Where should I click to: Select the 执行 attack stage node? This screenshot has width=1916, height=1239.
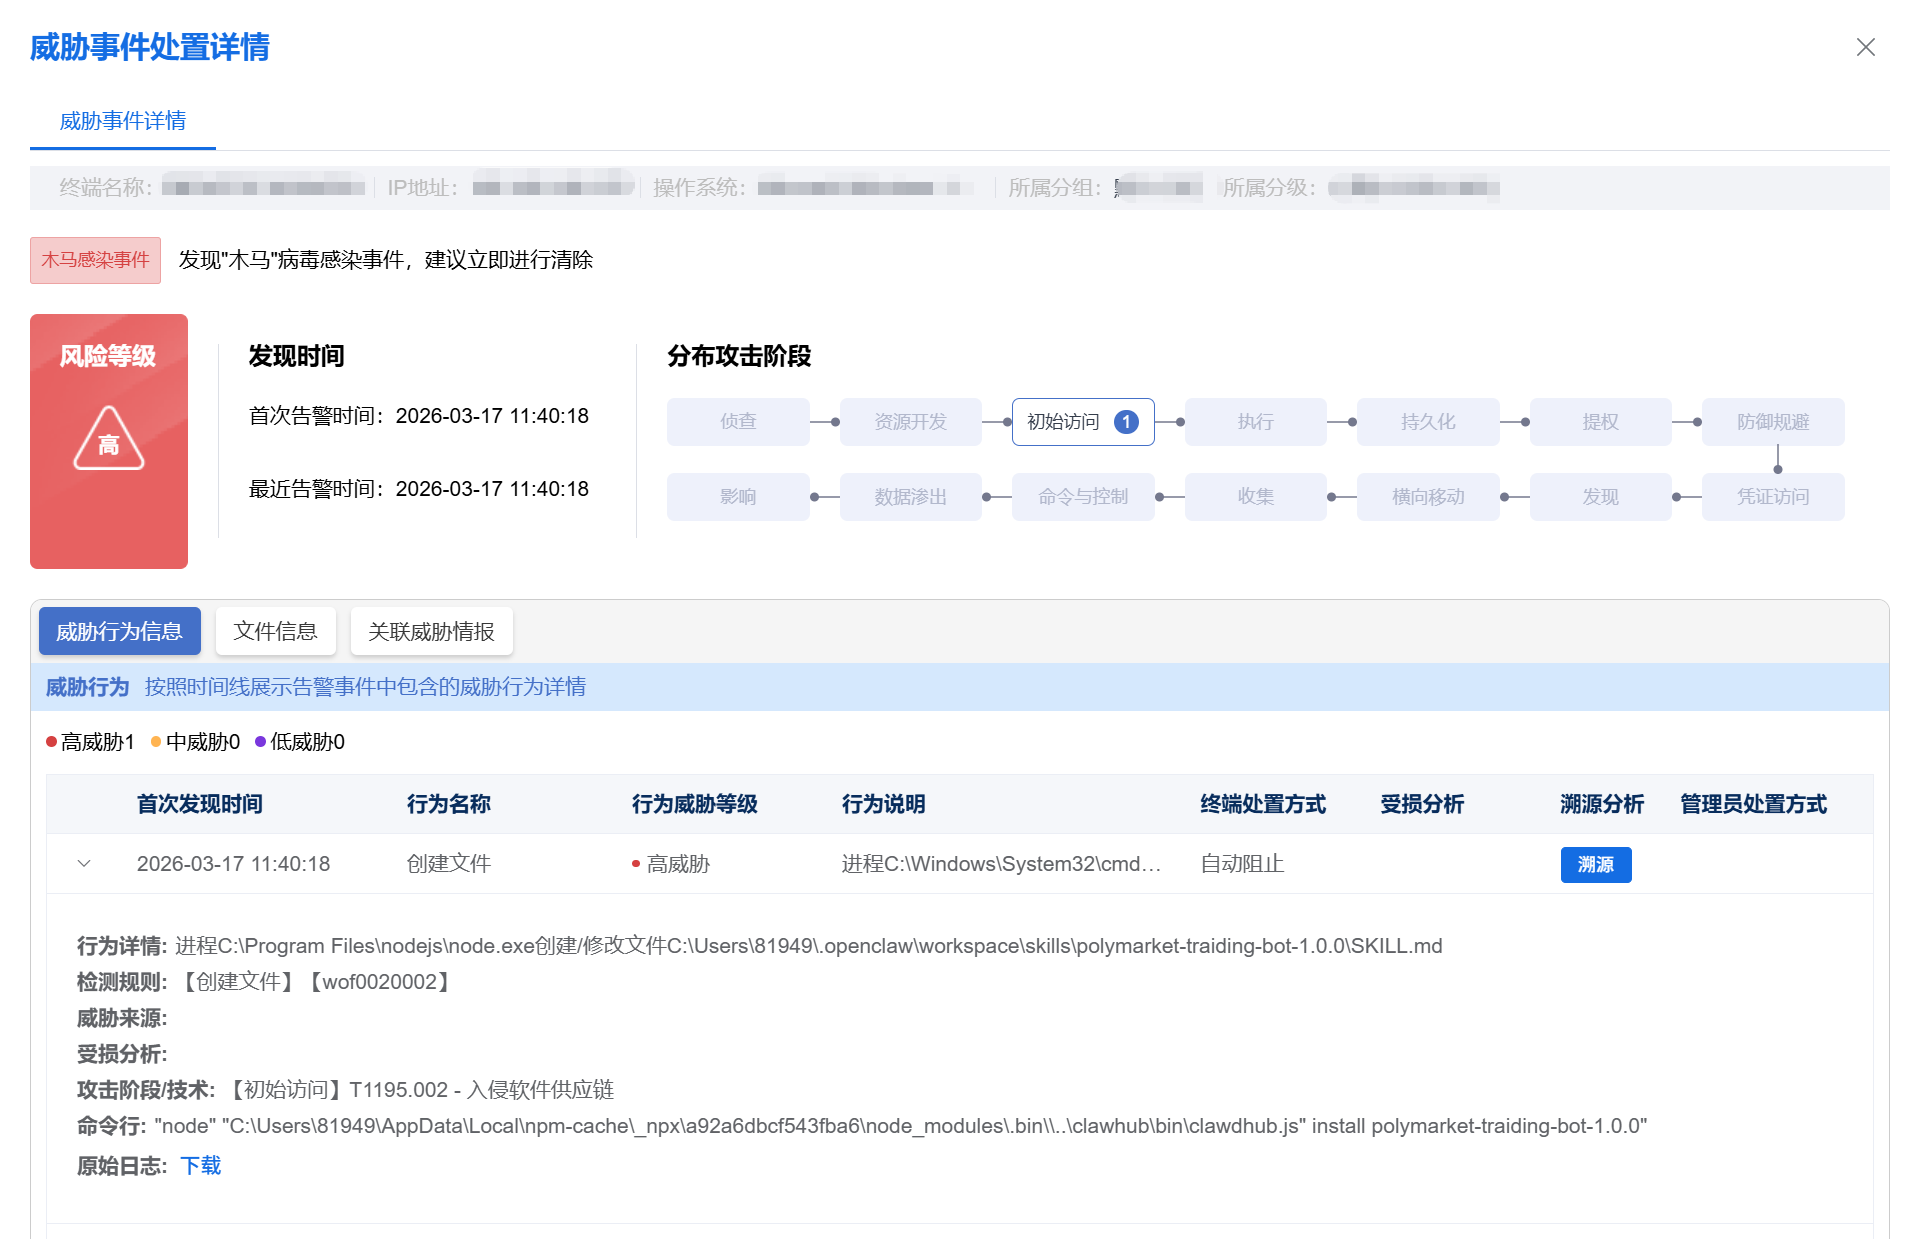(x=1255, y=422)
